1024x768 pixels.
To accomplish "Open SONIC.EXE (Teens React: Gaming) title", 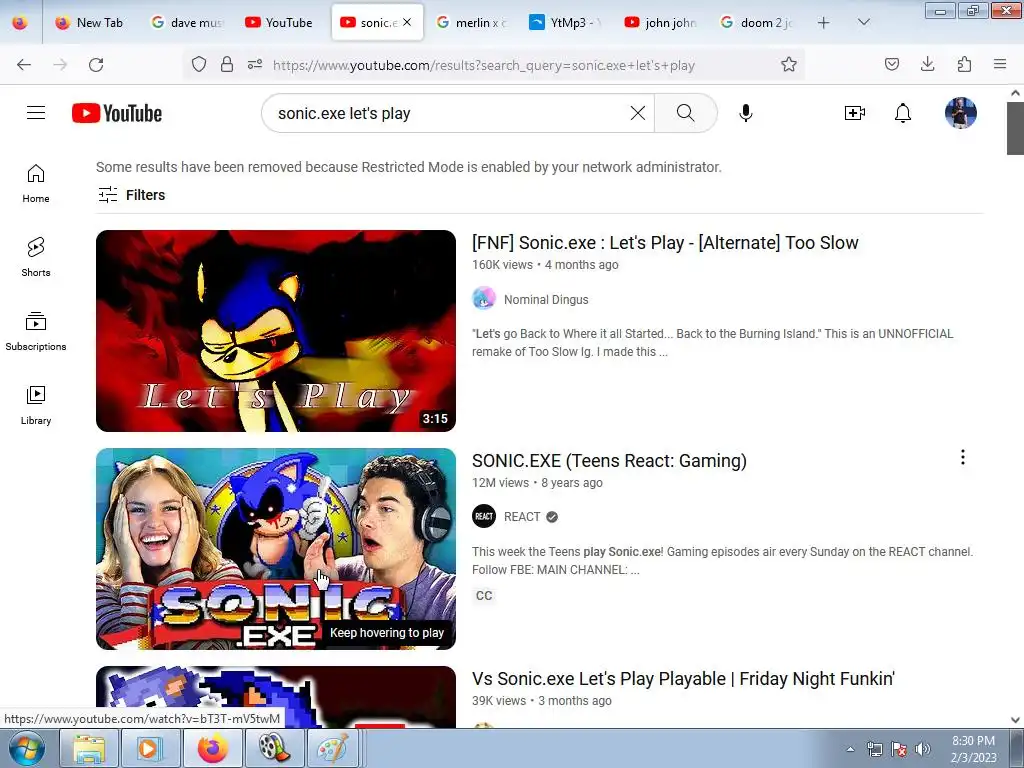I will 609,460.
